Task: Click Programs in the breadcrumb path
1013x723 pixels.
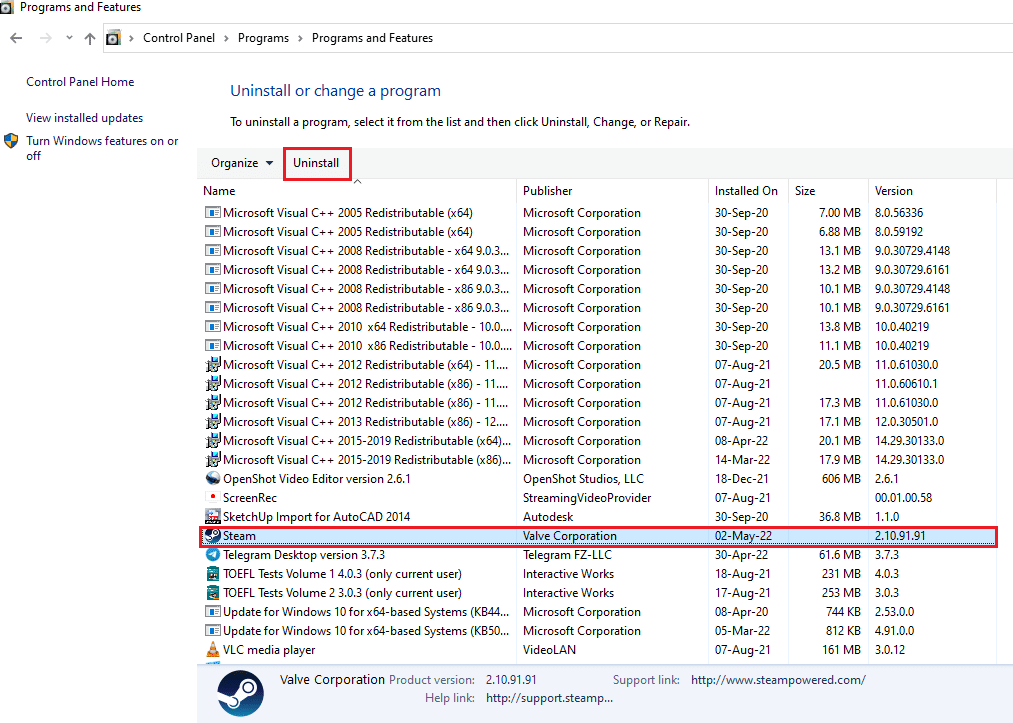Action: 263,38
